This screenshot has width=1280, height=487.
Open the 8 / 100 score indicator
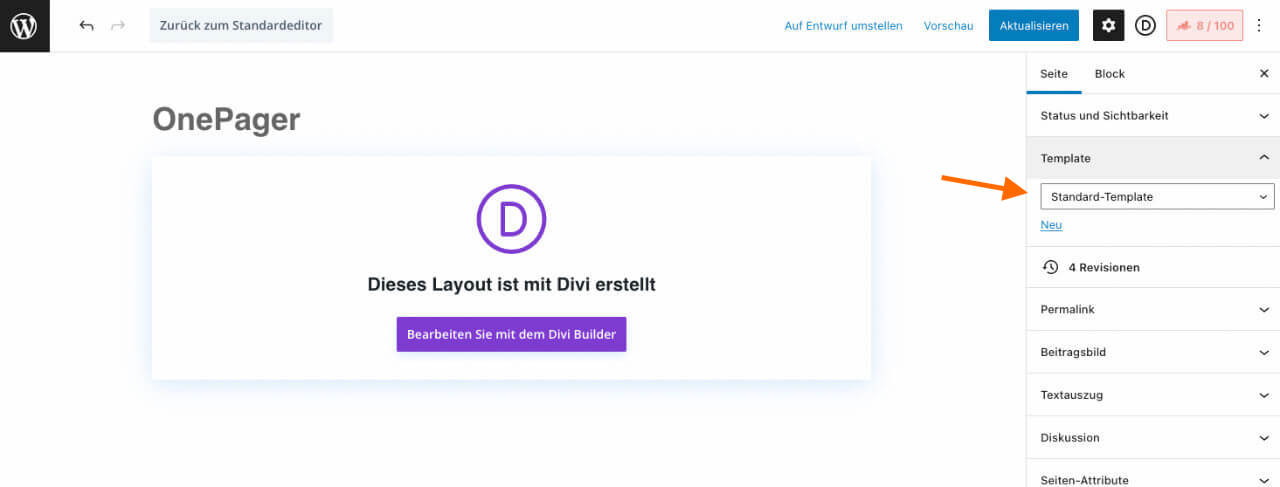pyautogui.click(x=1204, y=26)
